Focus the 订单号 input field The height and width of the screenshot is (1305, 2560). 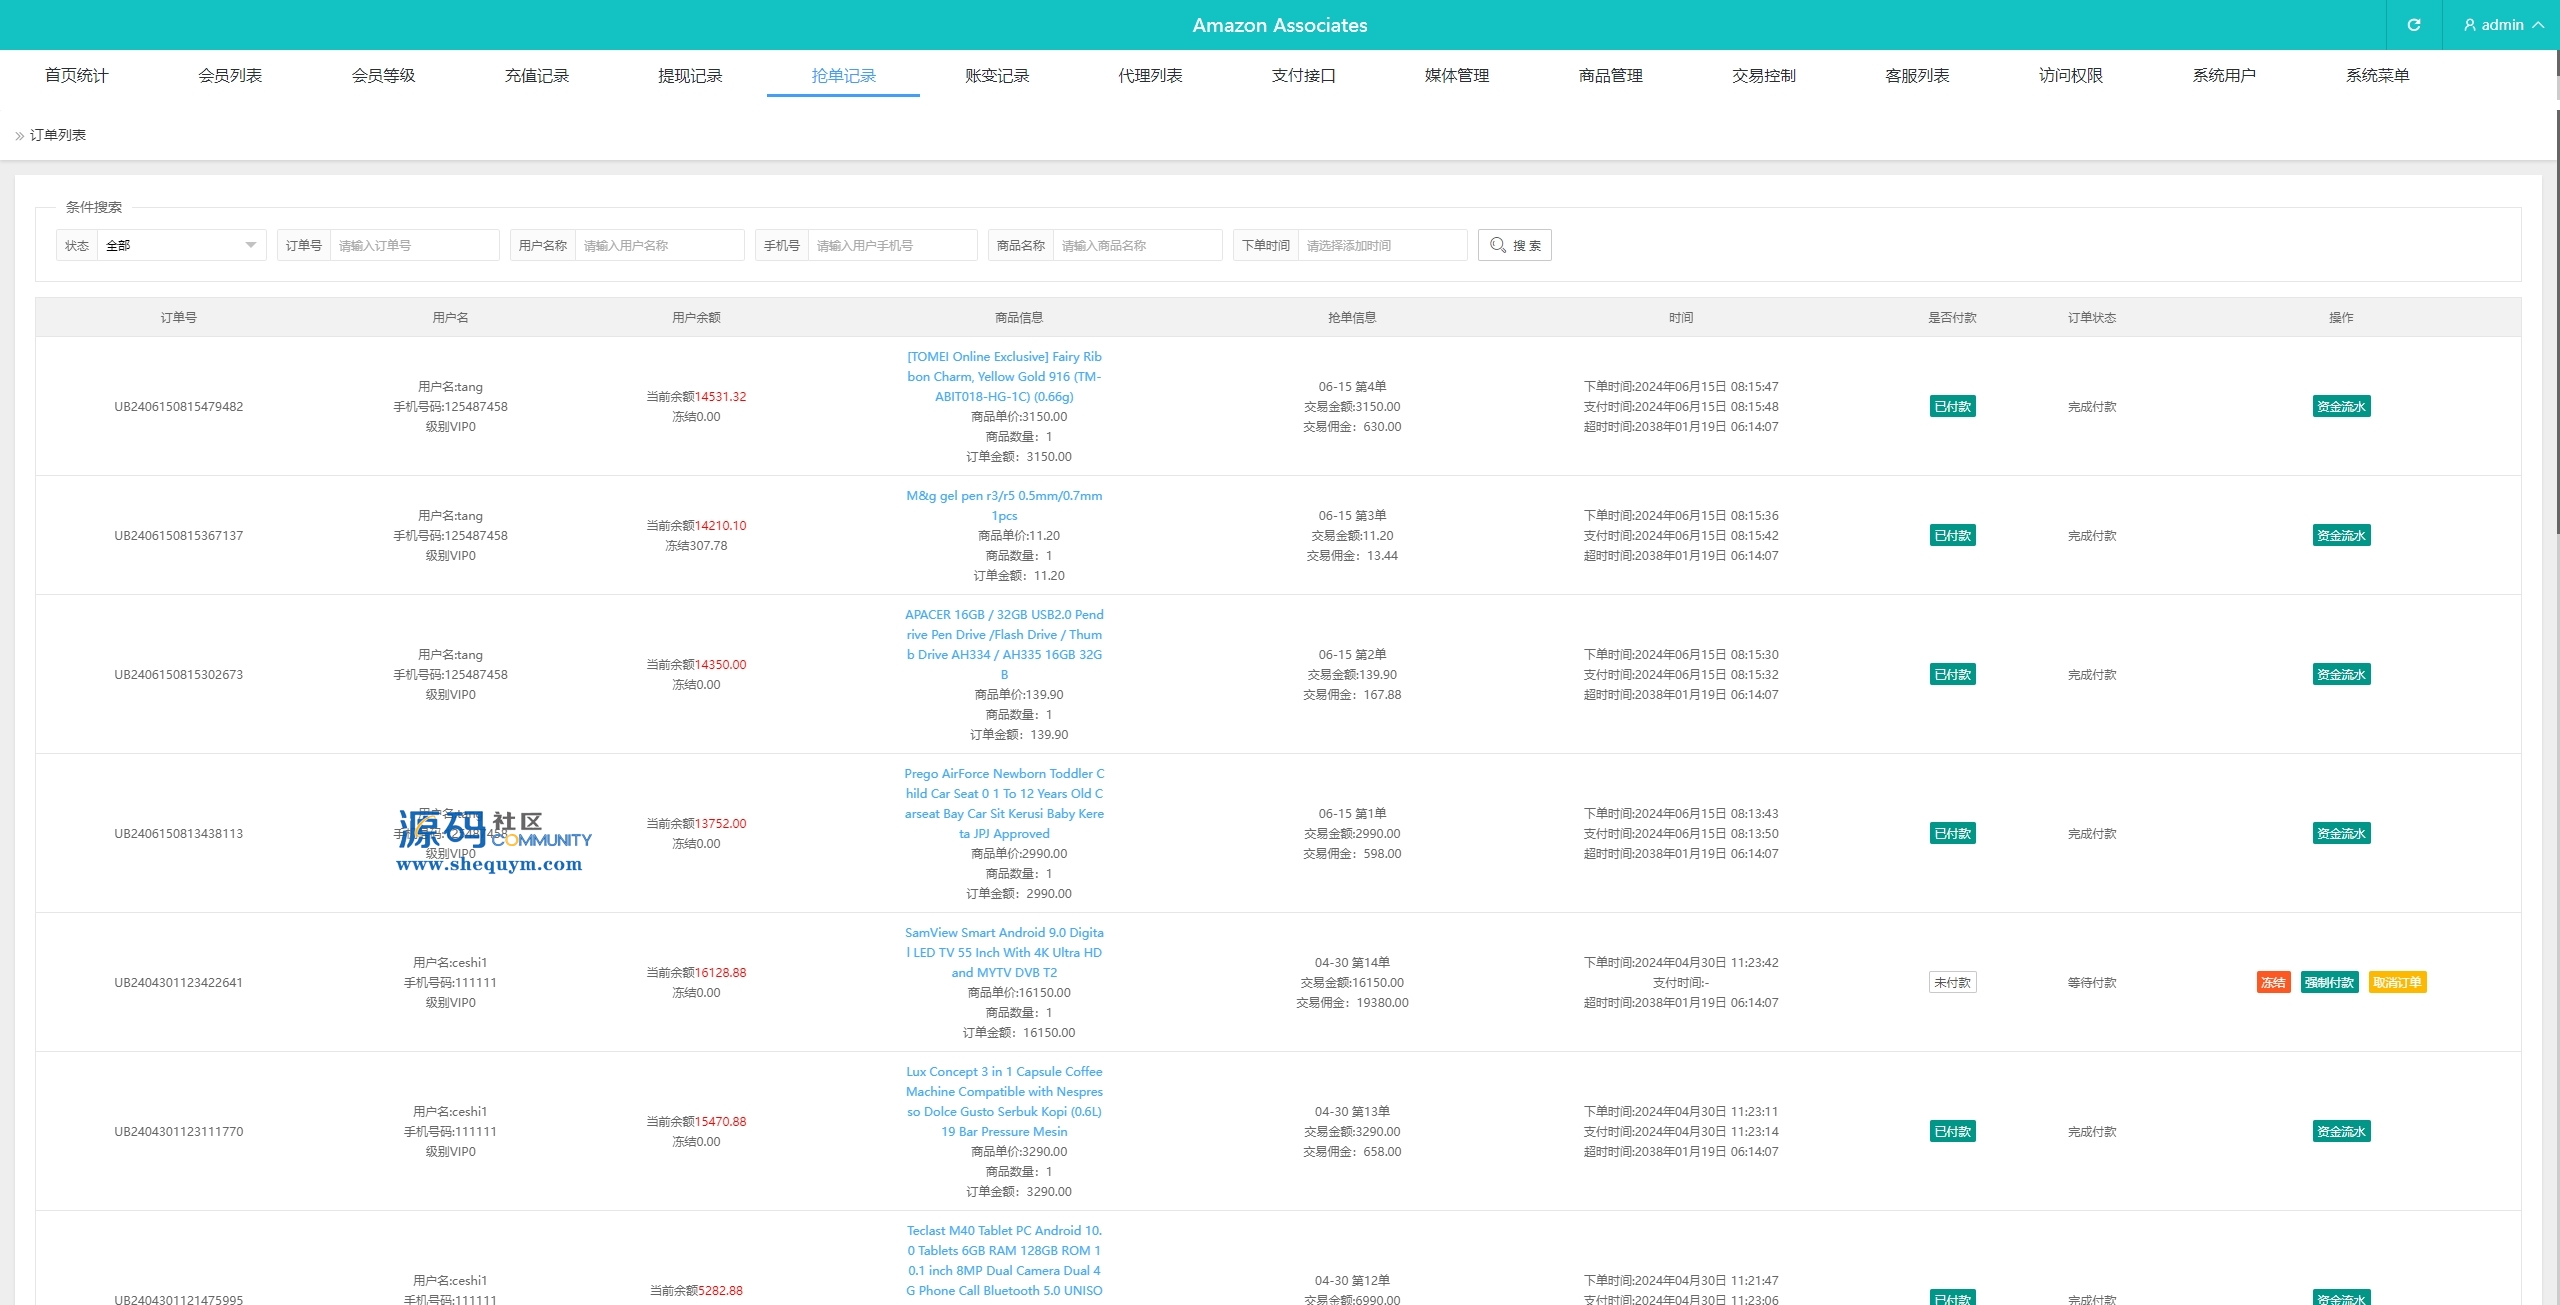tap(414, 245)
